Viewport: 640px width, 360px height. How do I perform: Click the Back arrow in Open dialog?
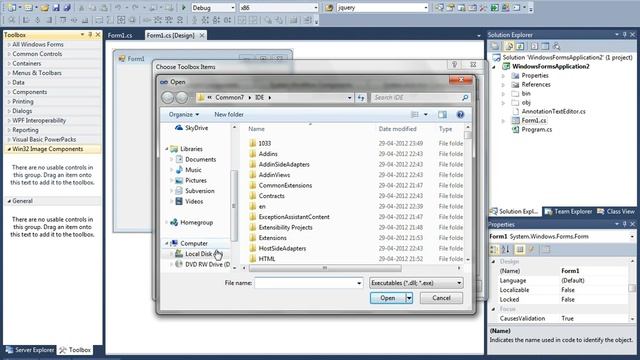(167, 98)
